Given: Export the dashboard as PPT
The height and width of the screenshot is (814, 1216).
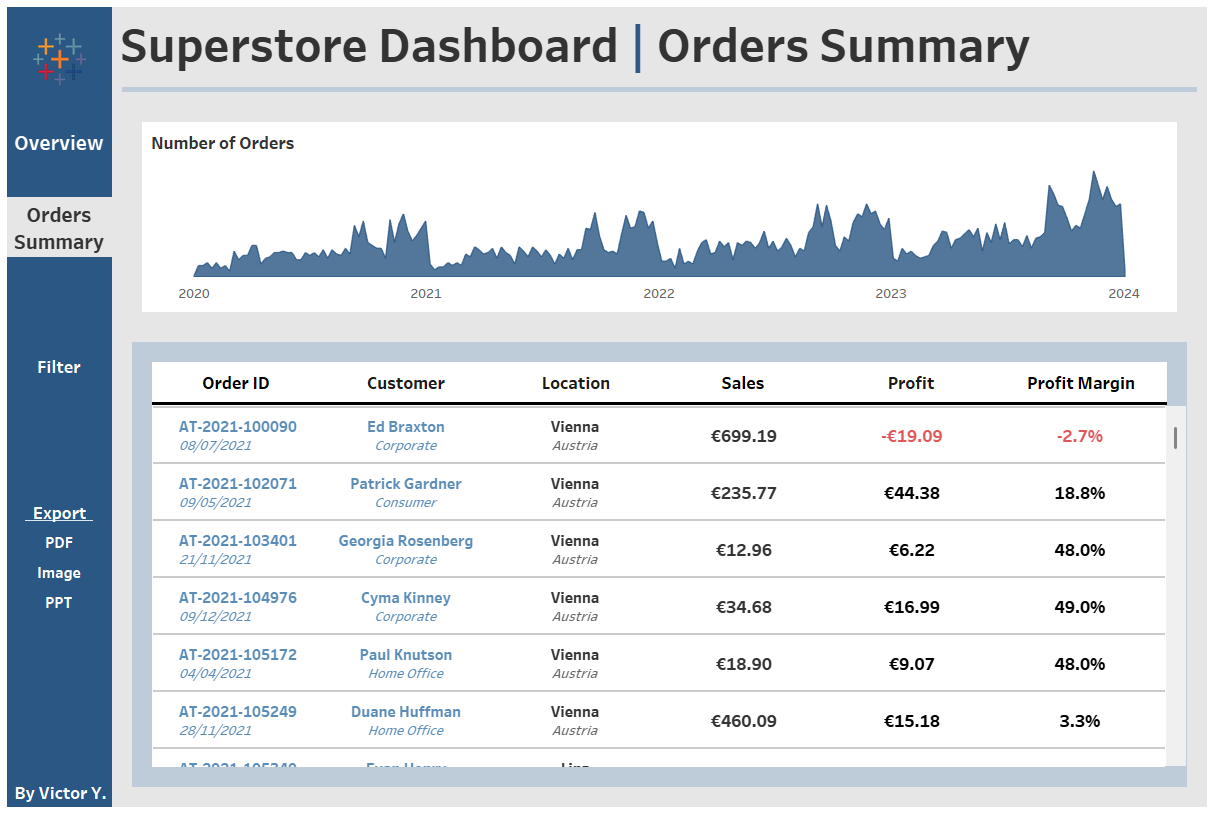Looking at the screenshot, I should 58,602.
